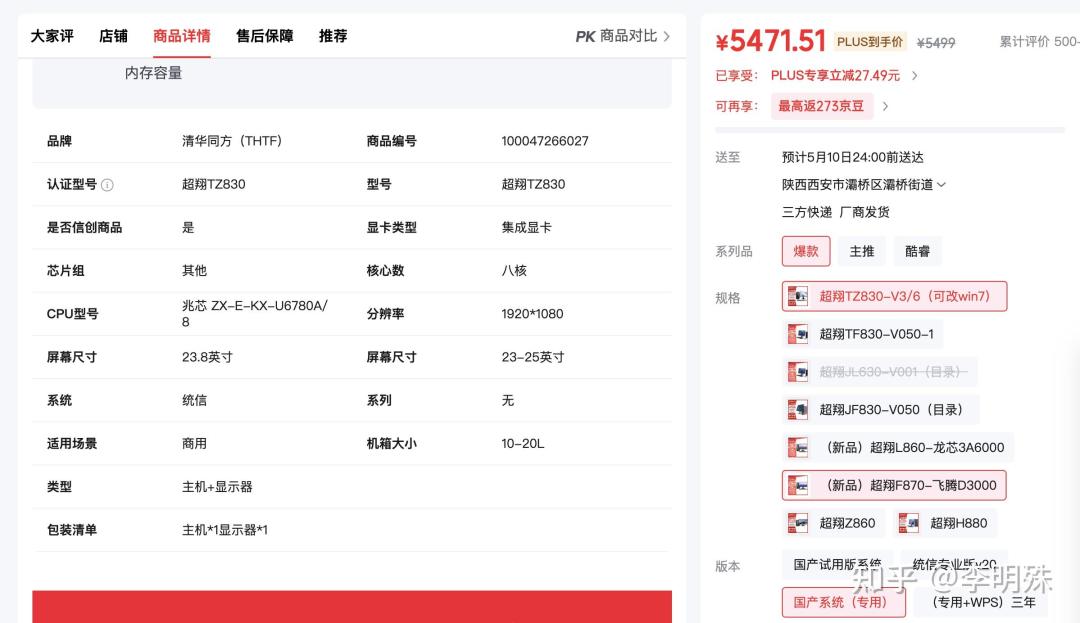Choose spec 超翔H880
Screen dimensions: 1080x623
click(x=944, y=523)
